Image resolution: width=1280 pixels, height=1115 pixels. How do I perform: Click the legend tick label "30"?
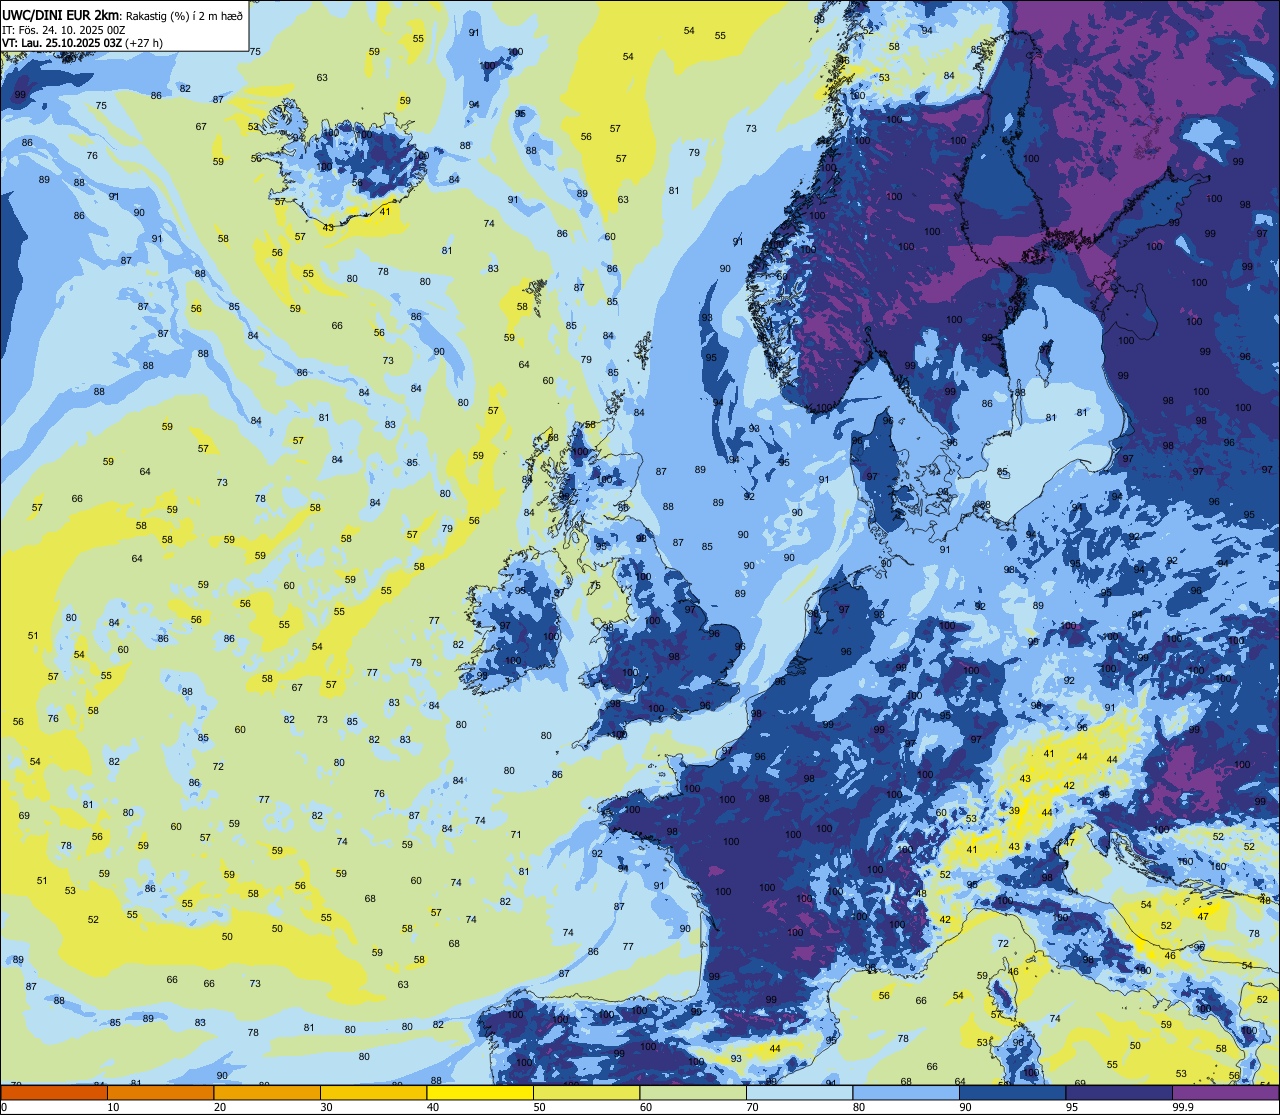tap(326, 1106)
